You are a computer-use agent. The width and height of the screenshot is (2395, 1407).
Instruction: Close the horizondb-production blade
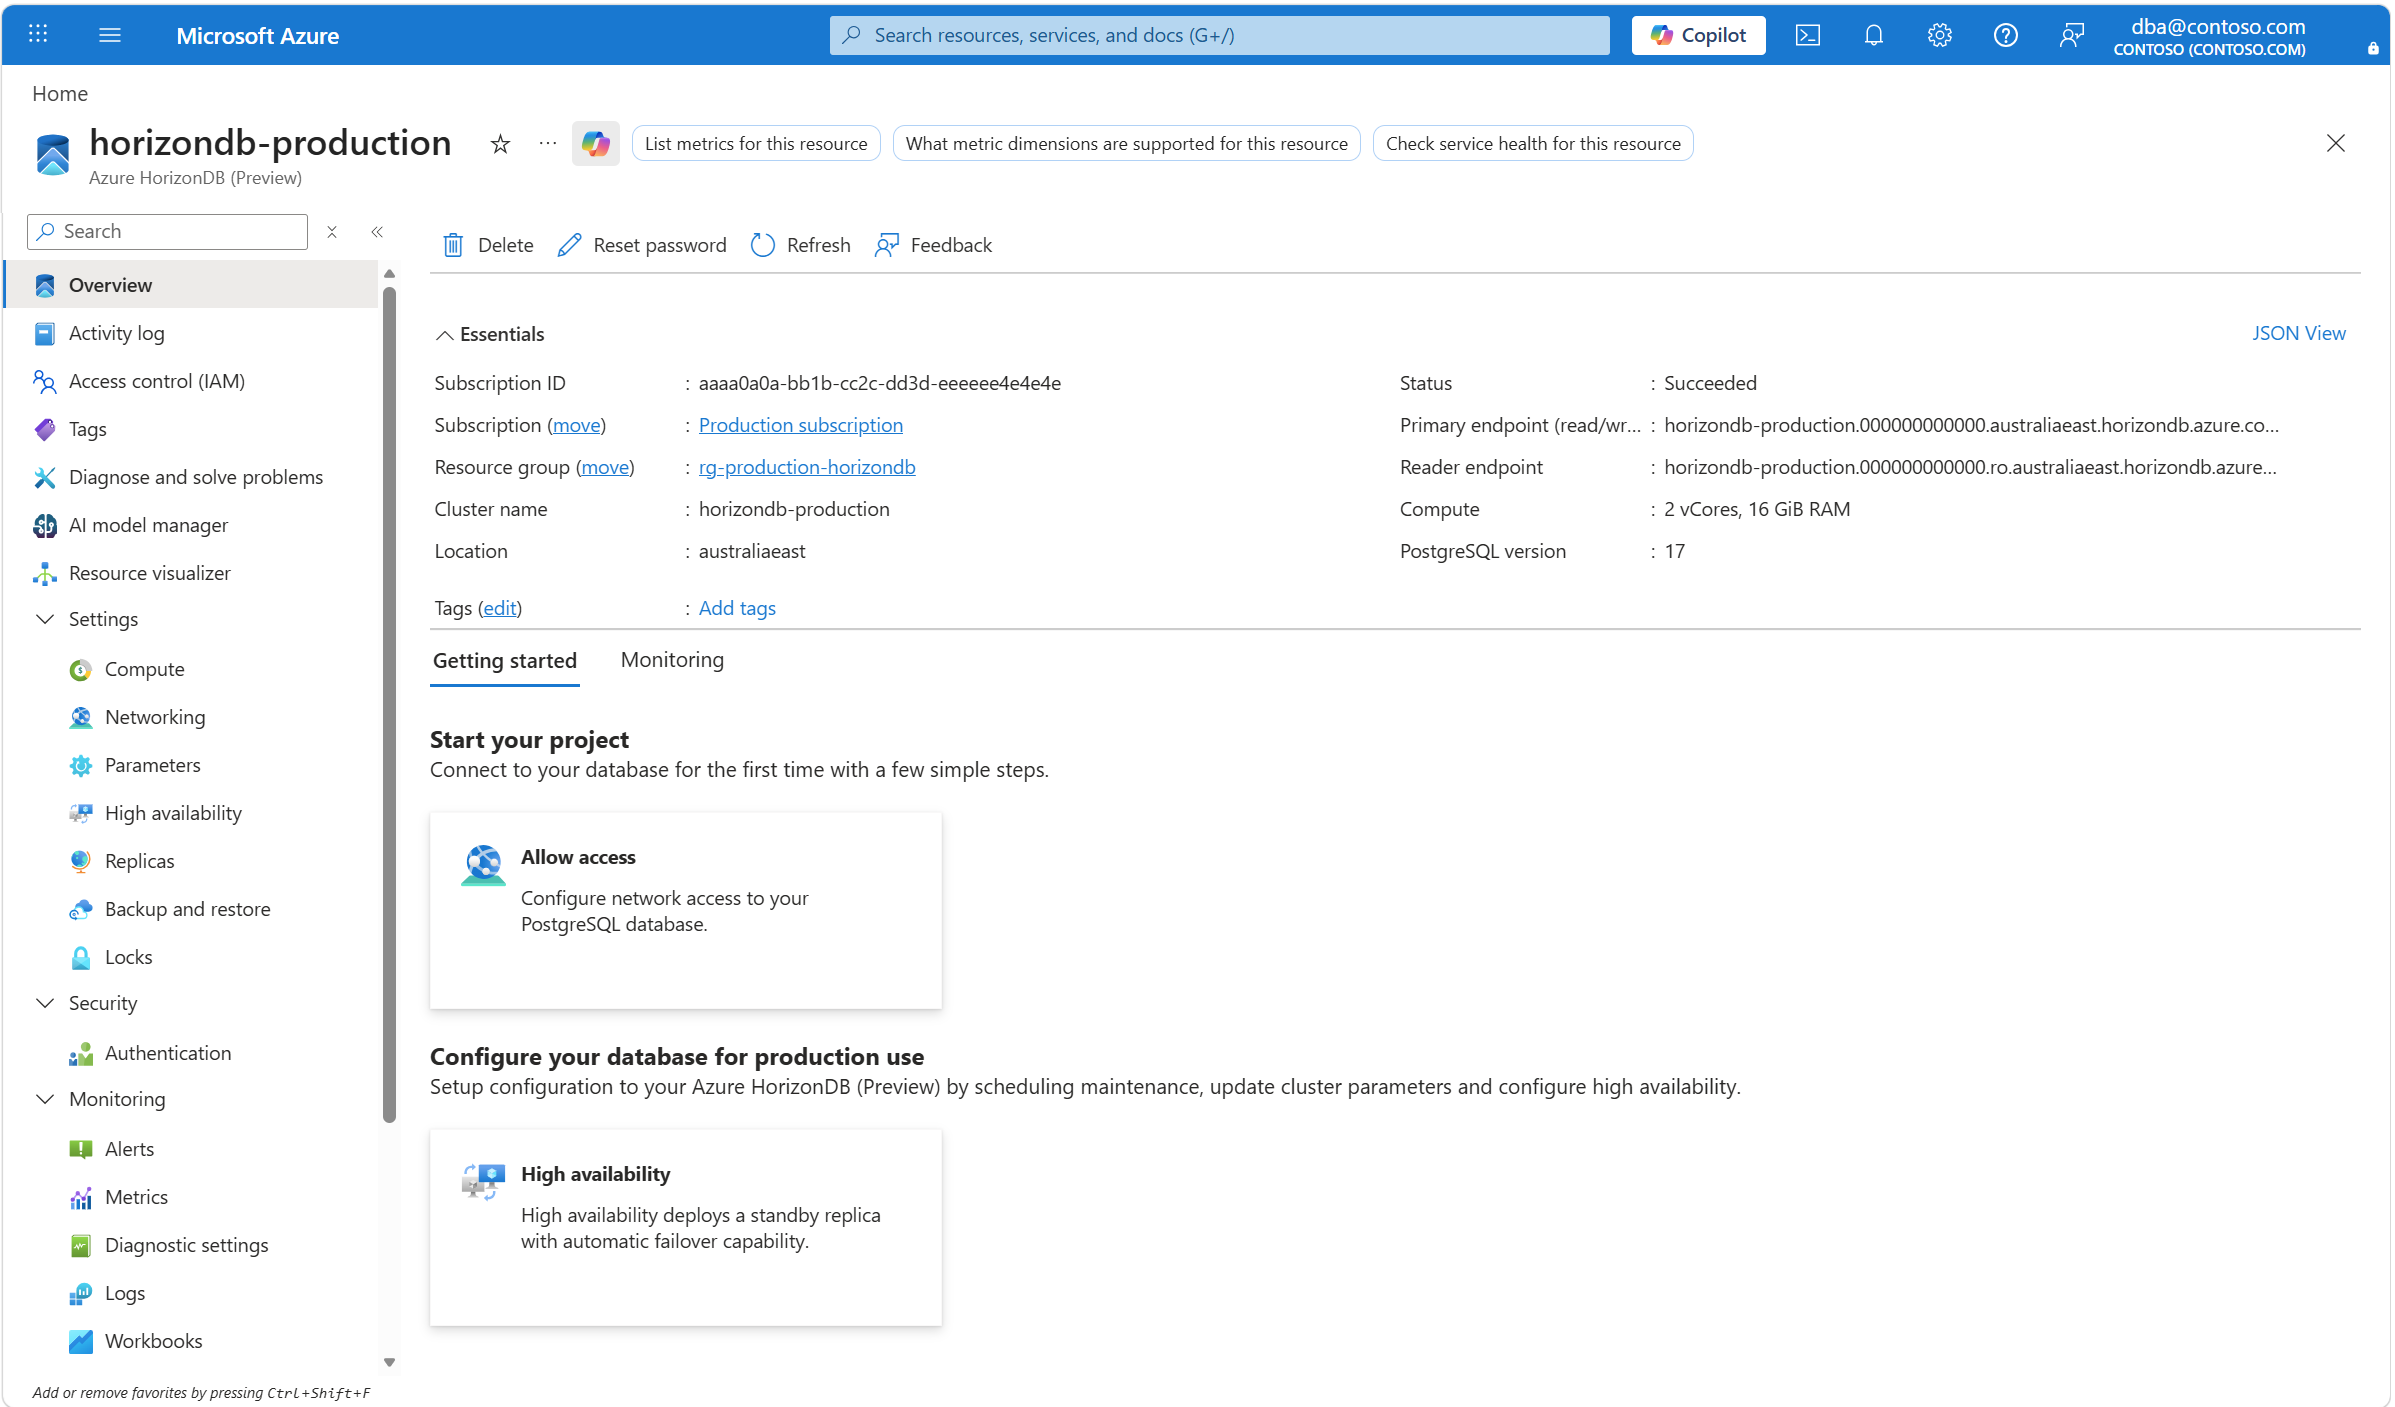tap(2336, 144)
